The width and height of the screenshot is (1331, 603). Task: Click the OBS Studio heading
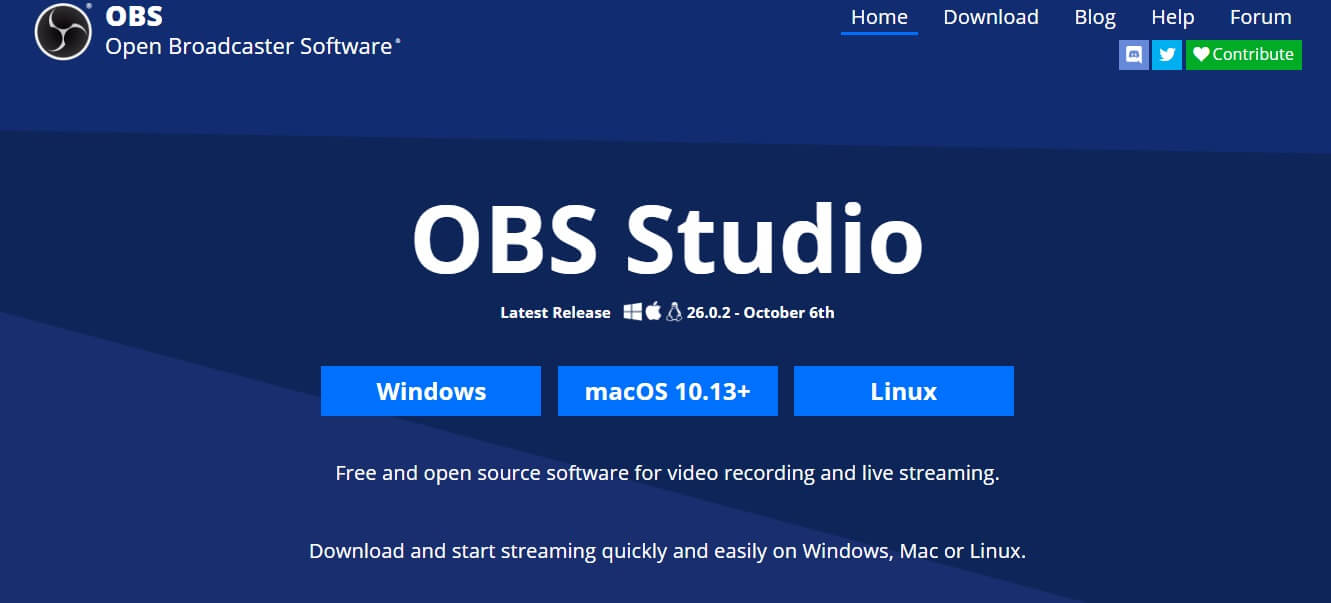pyautogui.click(x=665, y=240)
